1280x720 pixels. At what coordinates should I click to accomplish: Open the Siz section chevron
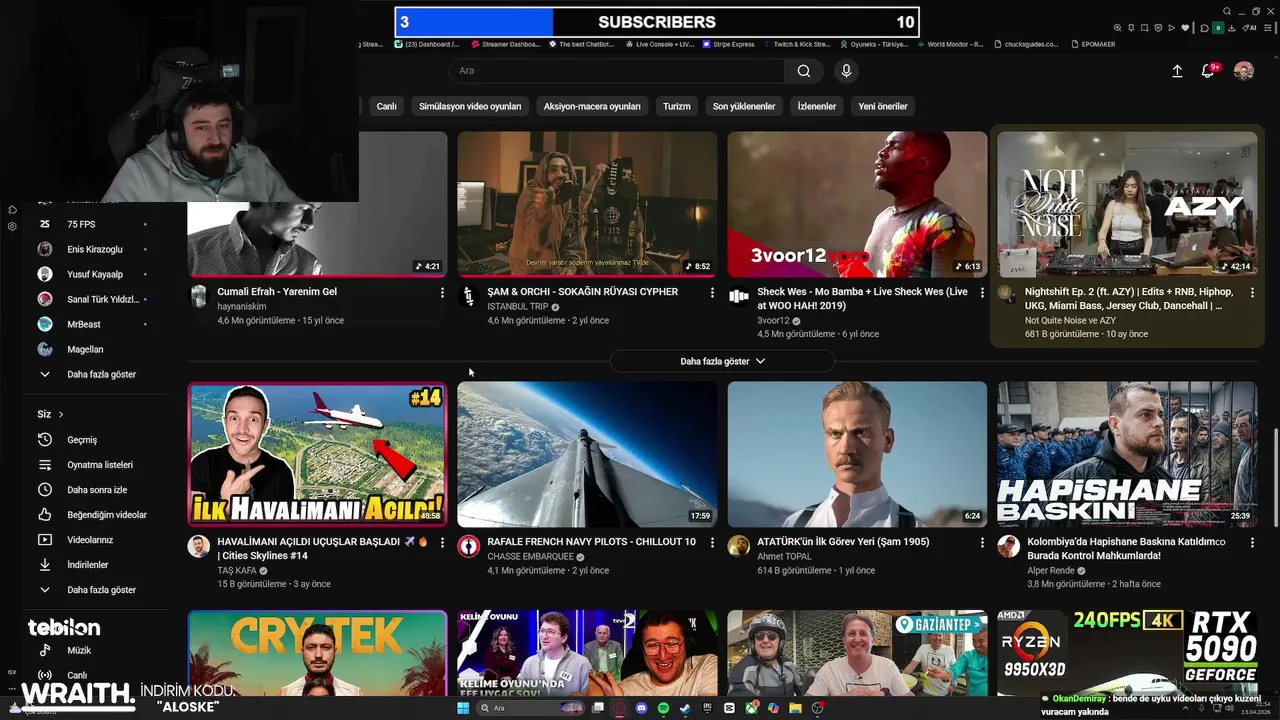61,415
